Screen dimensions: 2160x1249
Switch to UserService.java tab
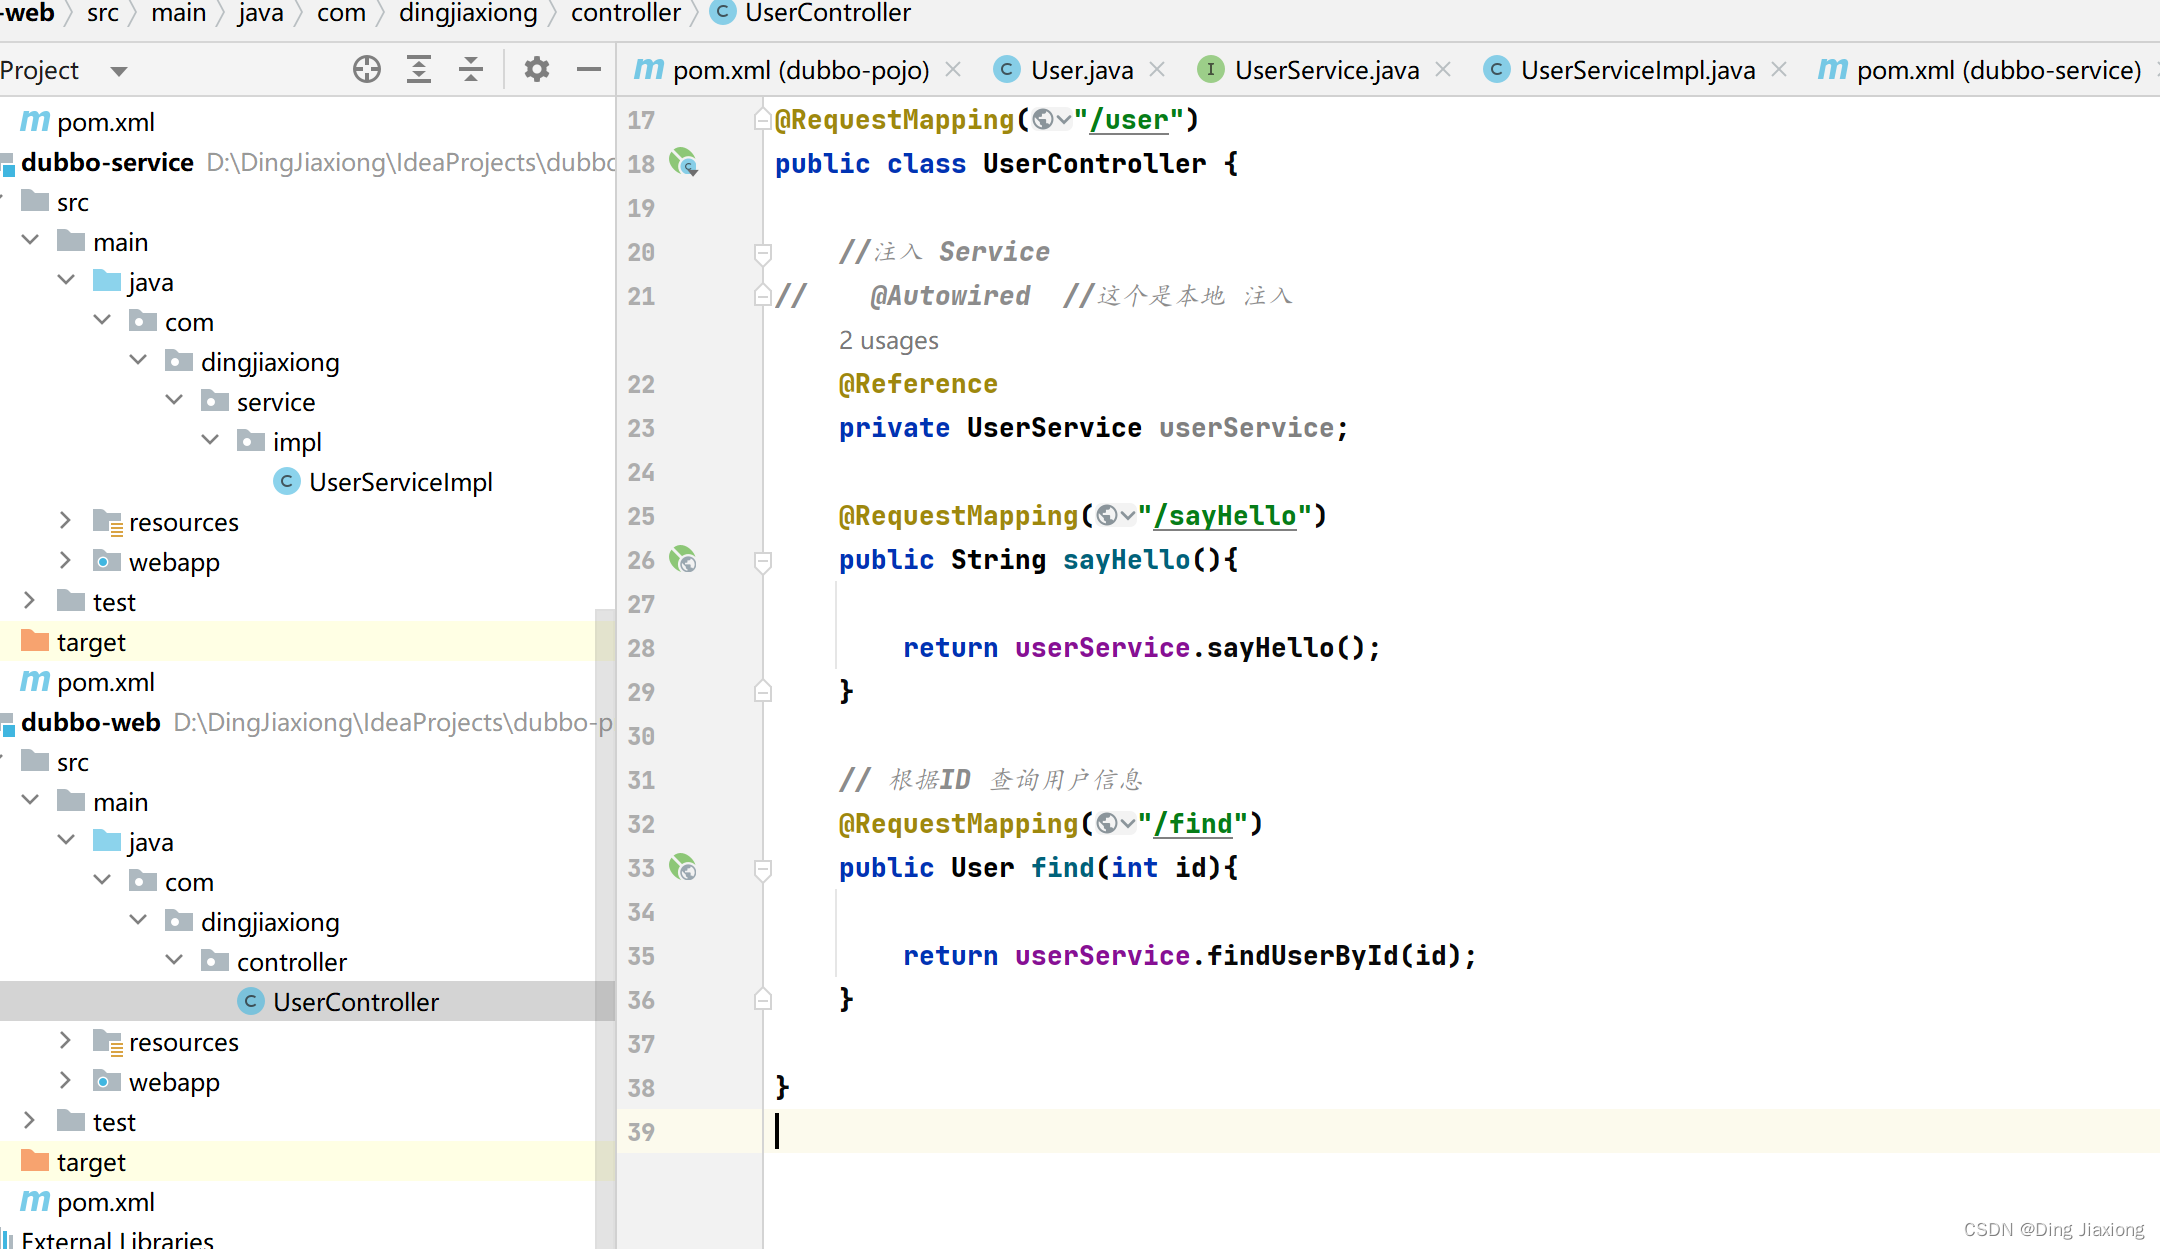(1327, 70)
